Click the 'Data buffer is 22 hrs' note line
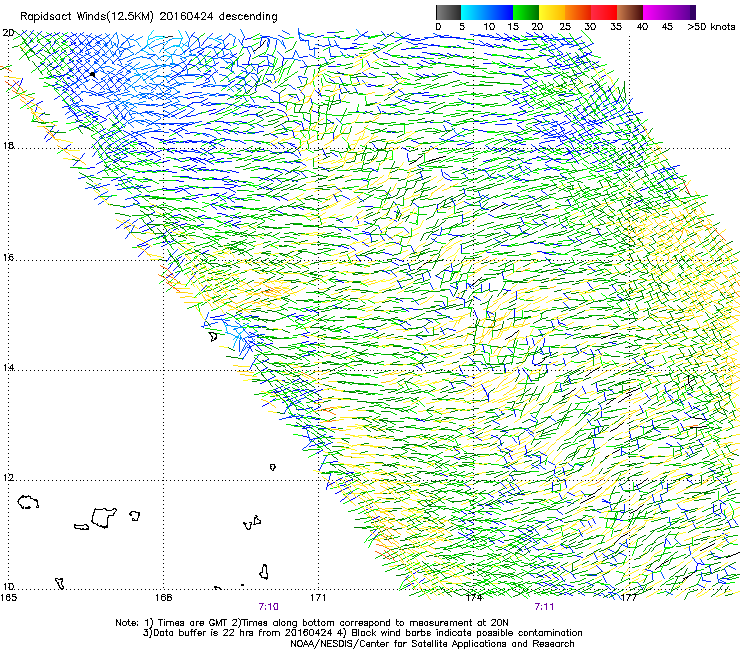 click(362, 633)
